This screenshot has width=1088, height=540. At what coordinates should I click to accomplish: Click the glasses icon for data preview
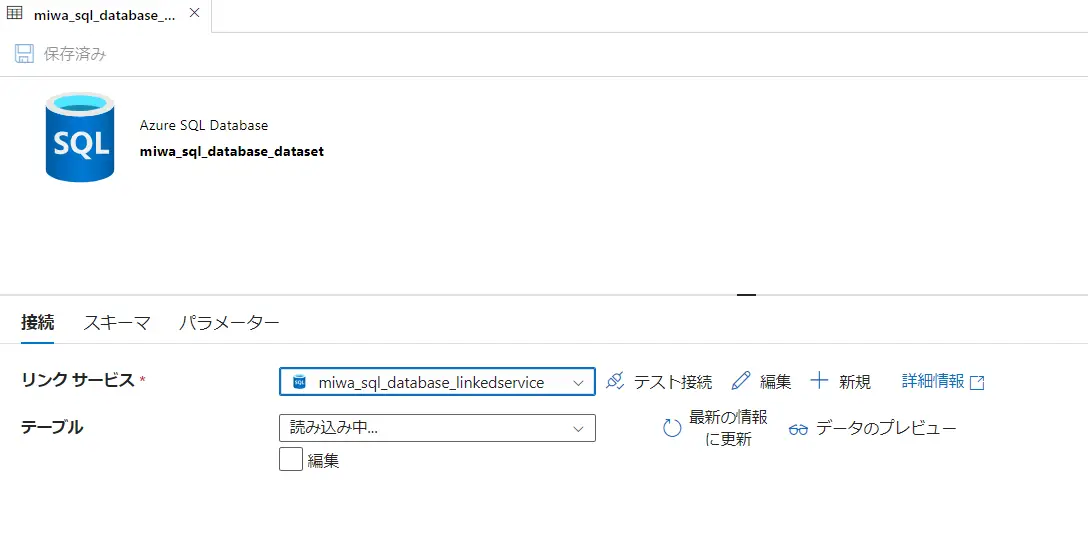799,430
